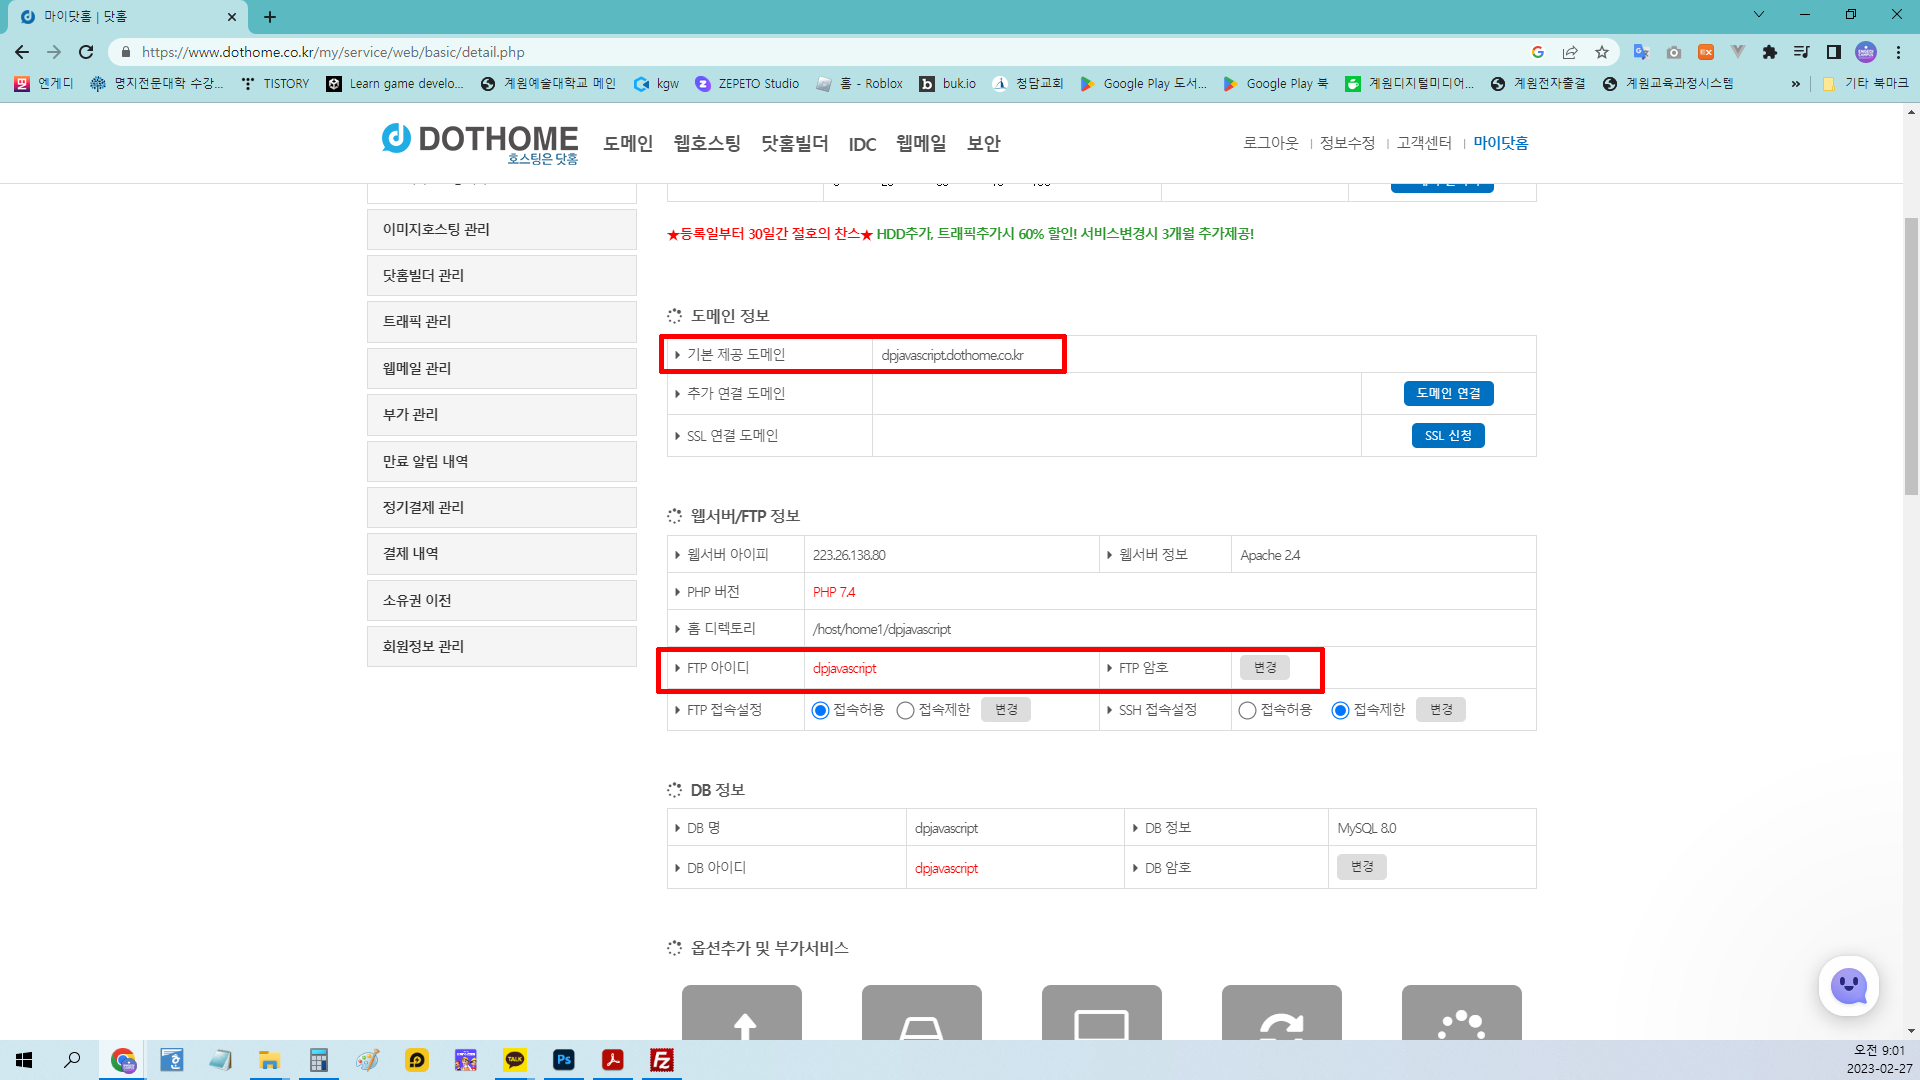Image resolution: width=1920 pixels, height=1080 pixels.
Task: Open the tab search dropdown arrow
Action: 1759,15
